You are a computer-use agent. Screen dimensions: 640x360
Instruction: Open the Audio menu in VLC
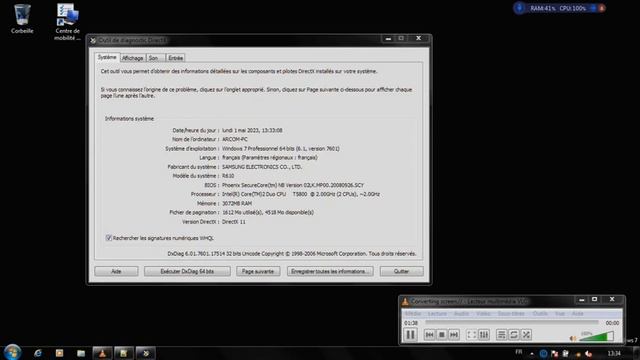tap(462, 313)
